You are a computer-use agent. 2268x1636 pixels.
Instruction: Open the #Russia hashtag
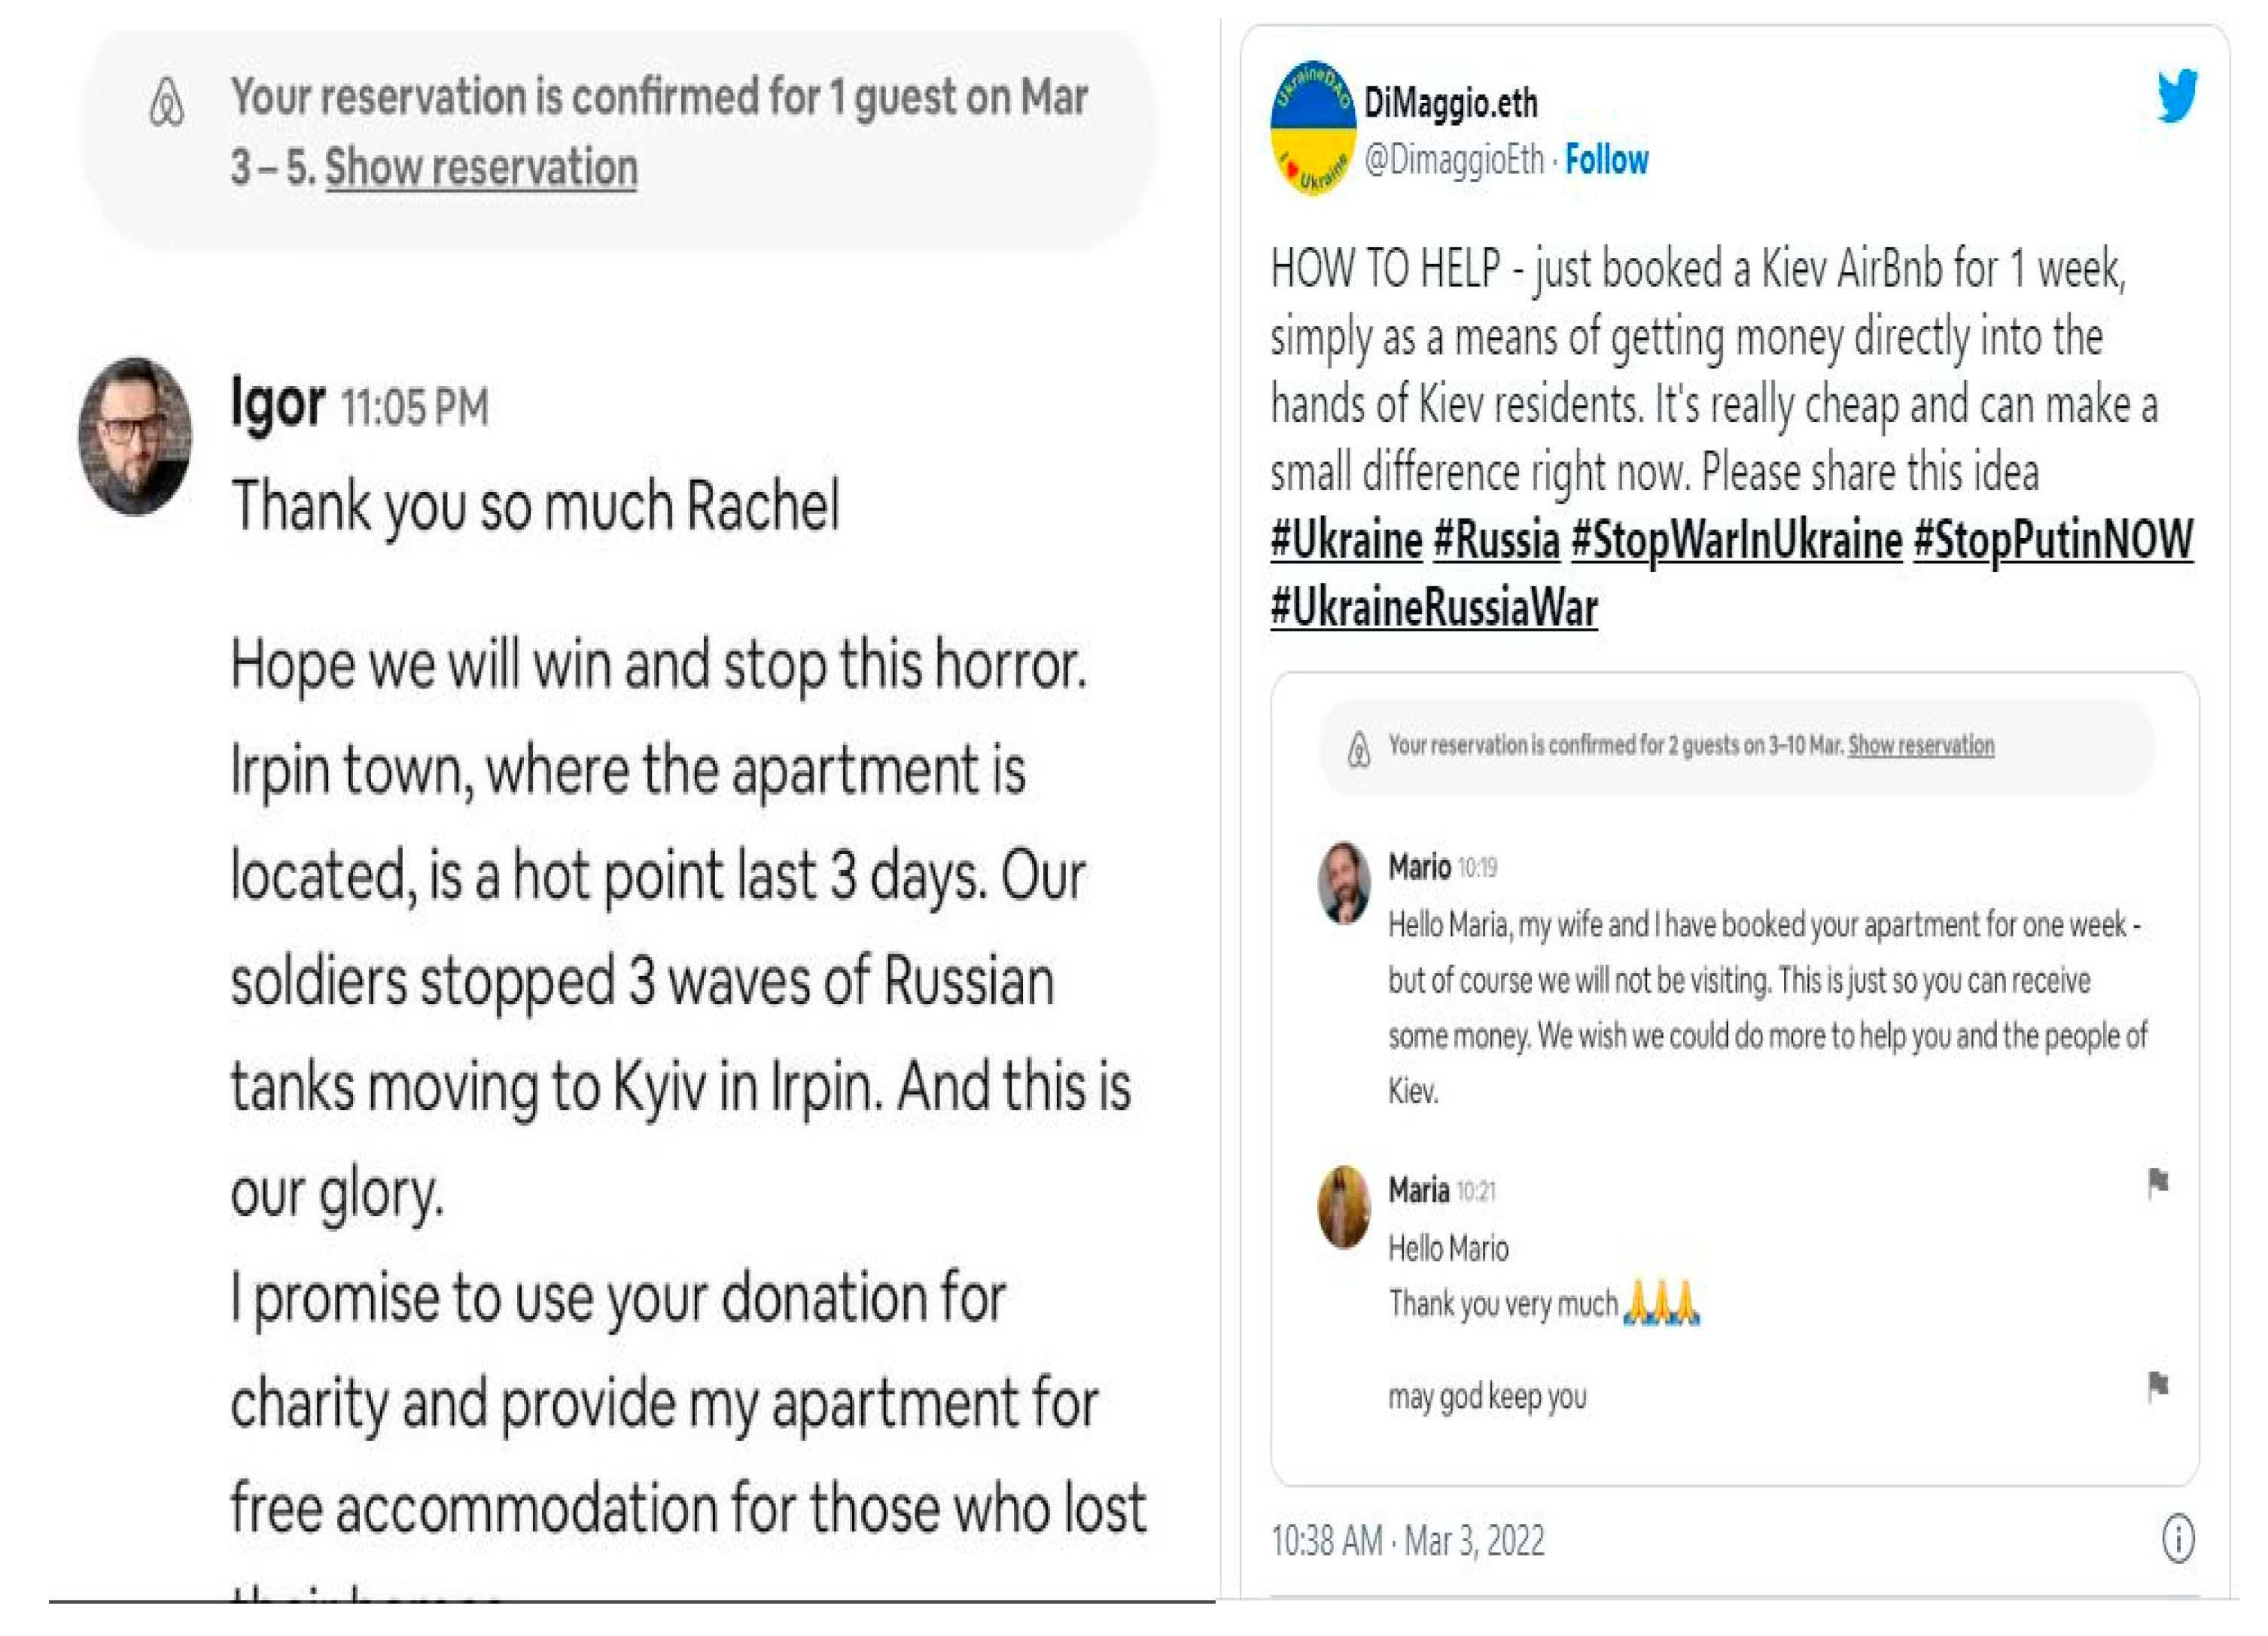coord(1496,540)
